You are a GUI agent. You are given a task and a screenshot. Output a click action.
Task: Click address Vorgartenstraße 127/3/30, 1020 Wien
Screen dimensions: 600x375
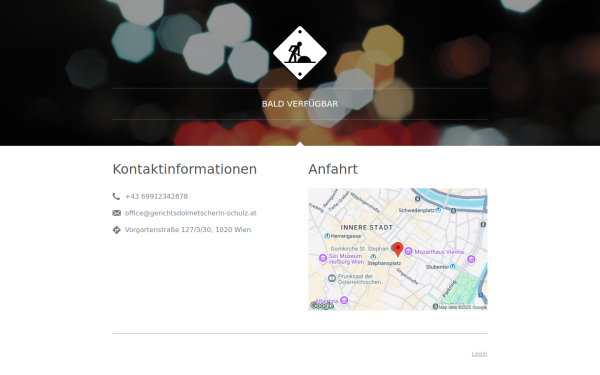188,230
